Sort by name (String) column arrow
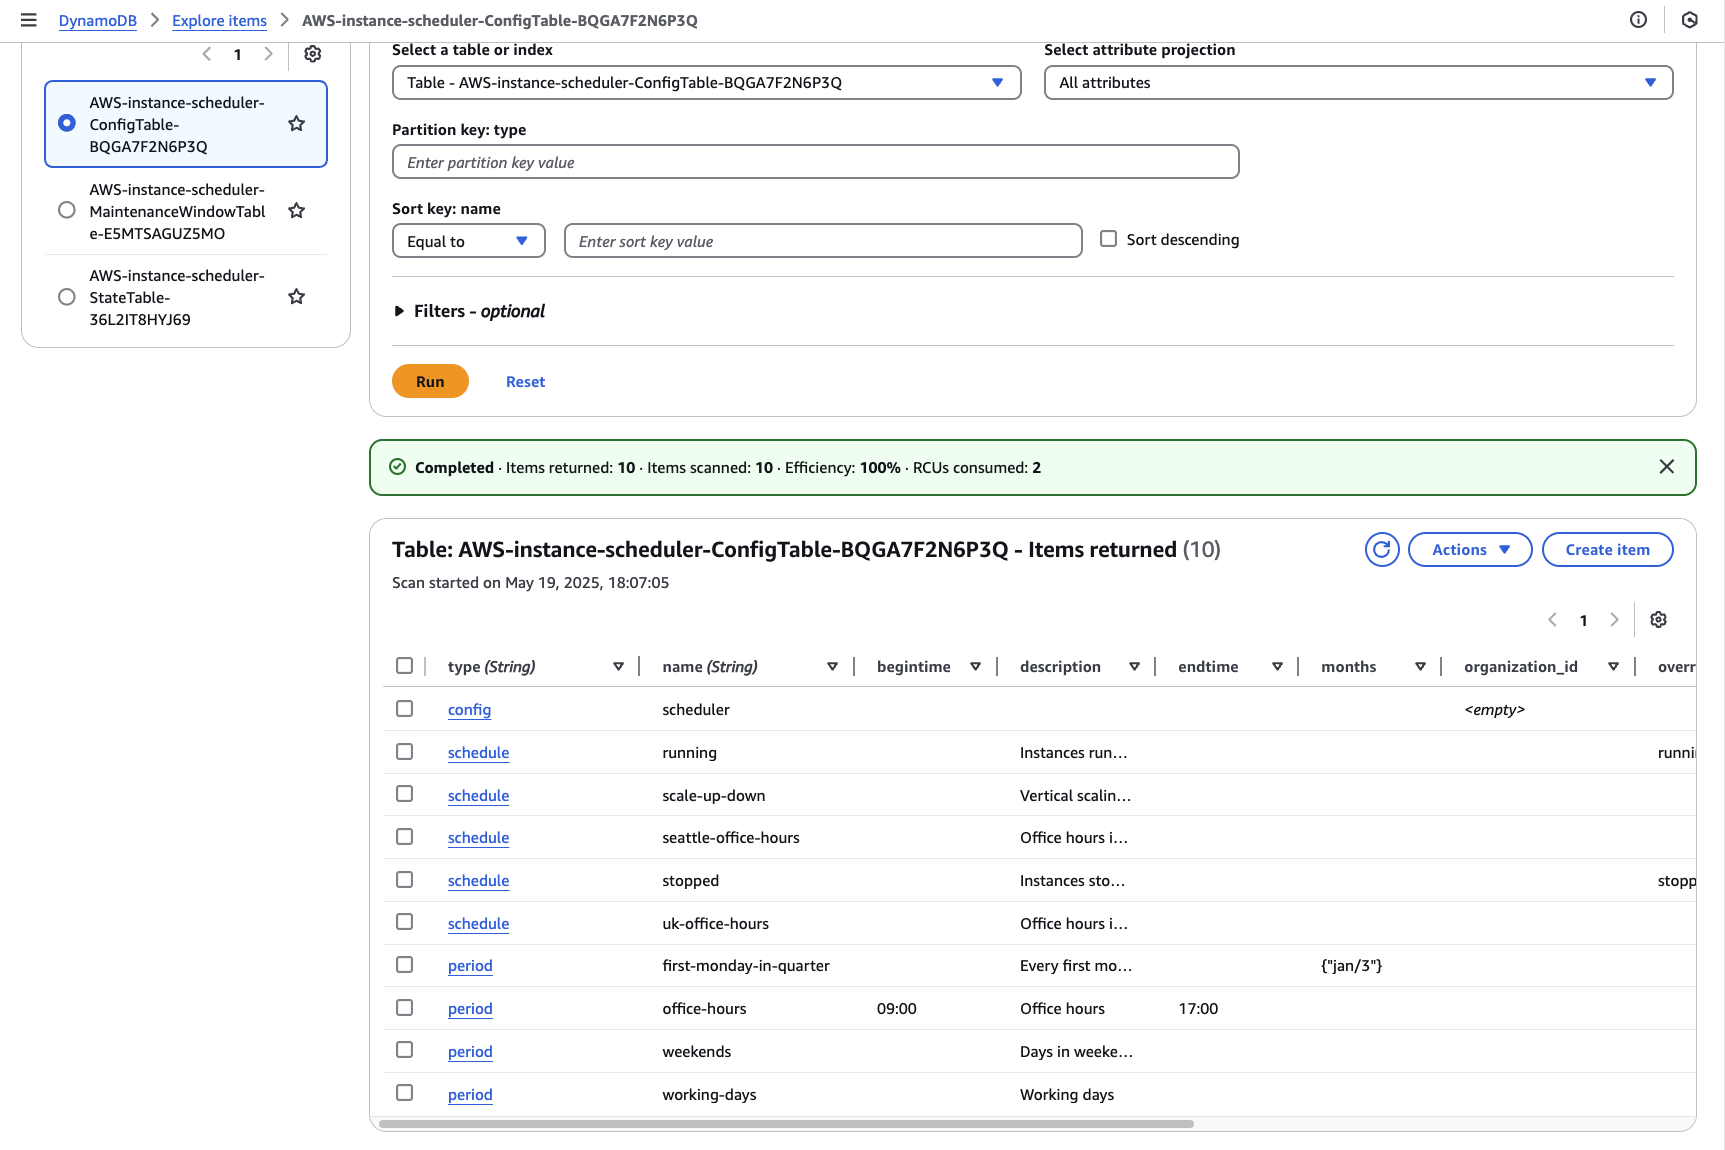Screen dimensions: 1725x1150 pyautogui.click(x=832, y=667)
